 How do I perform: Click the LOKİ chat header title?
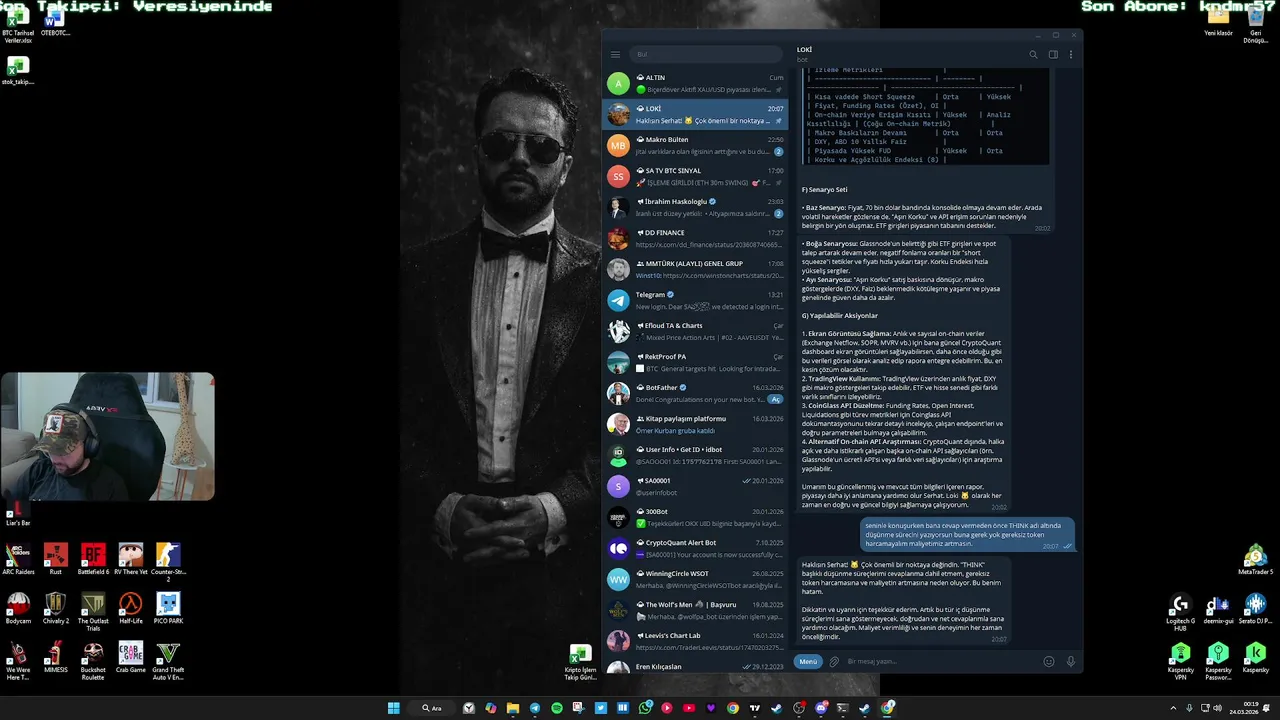[x=804, y=49]
